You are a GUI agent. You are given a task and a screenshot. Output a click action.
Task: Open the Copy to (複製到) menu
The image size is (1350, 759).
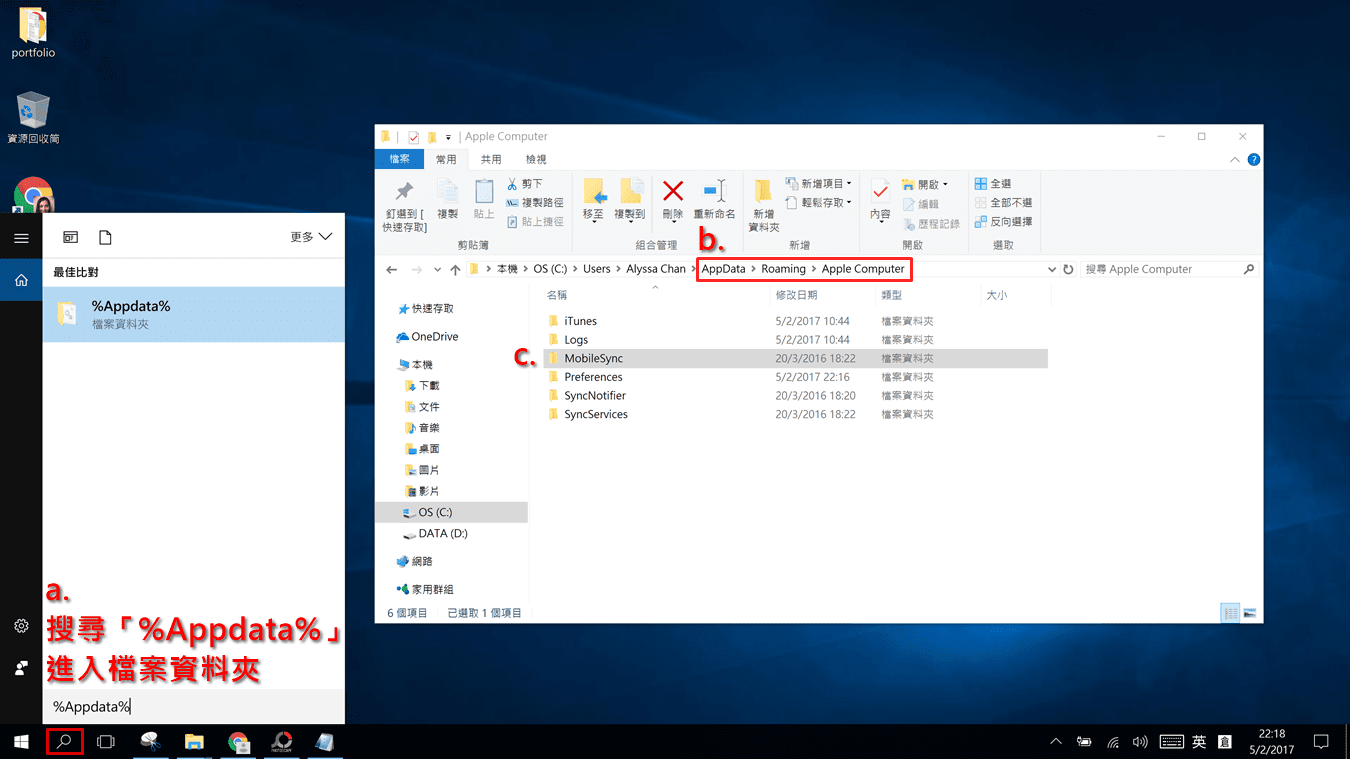630,201
